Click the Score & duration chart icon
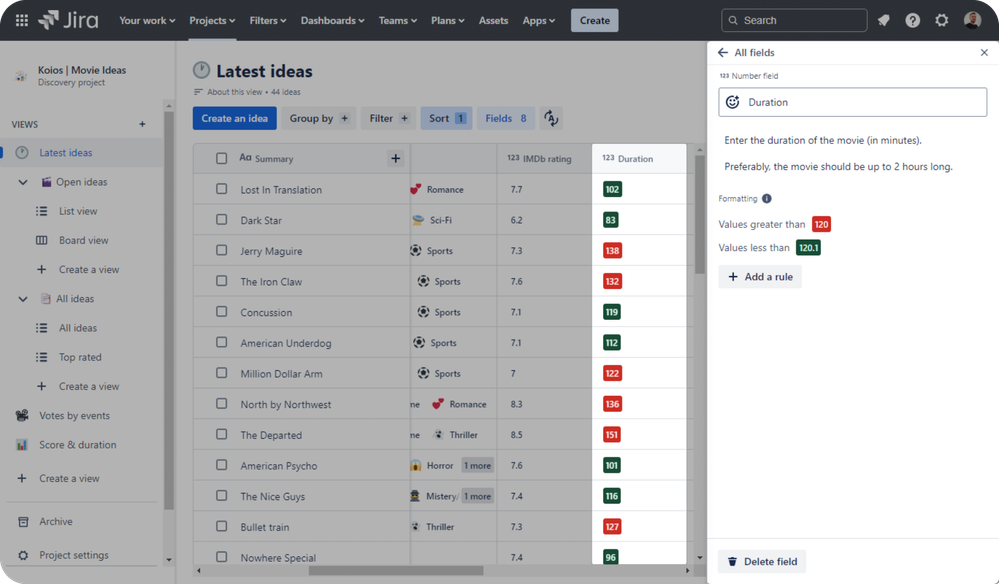This screenshot has height=584, width=999. (22, 445)
